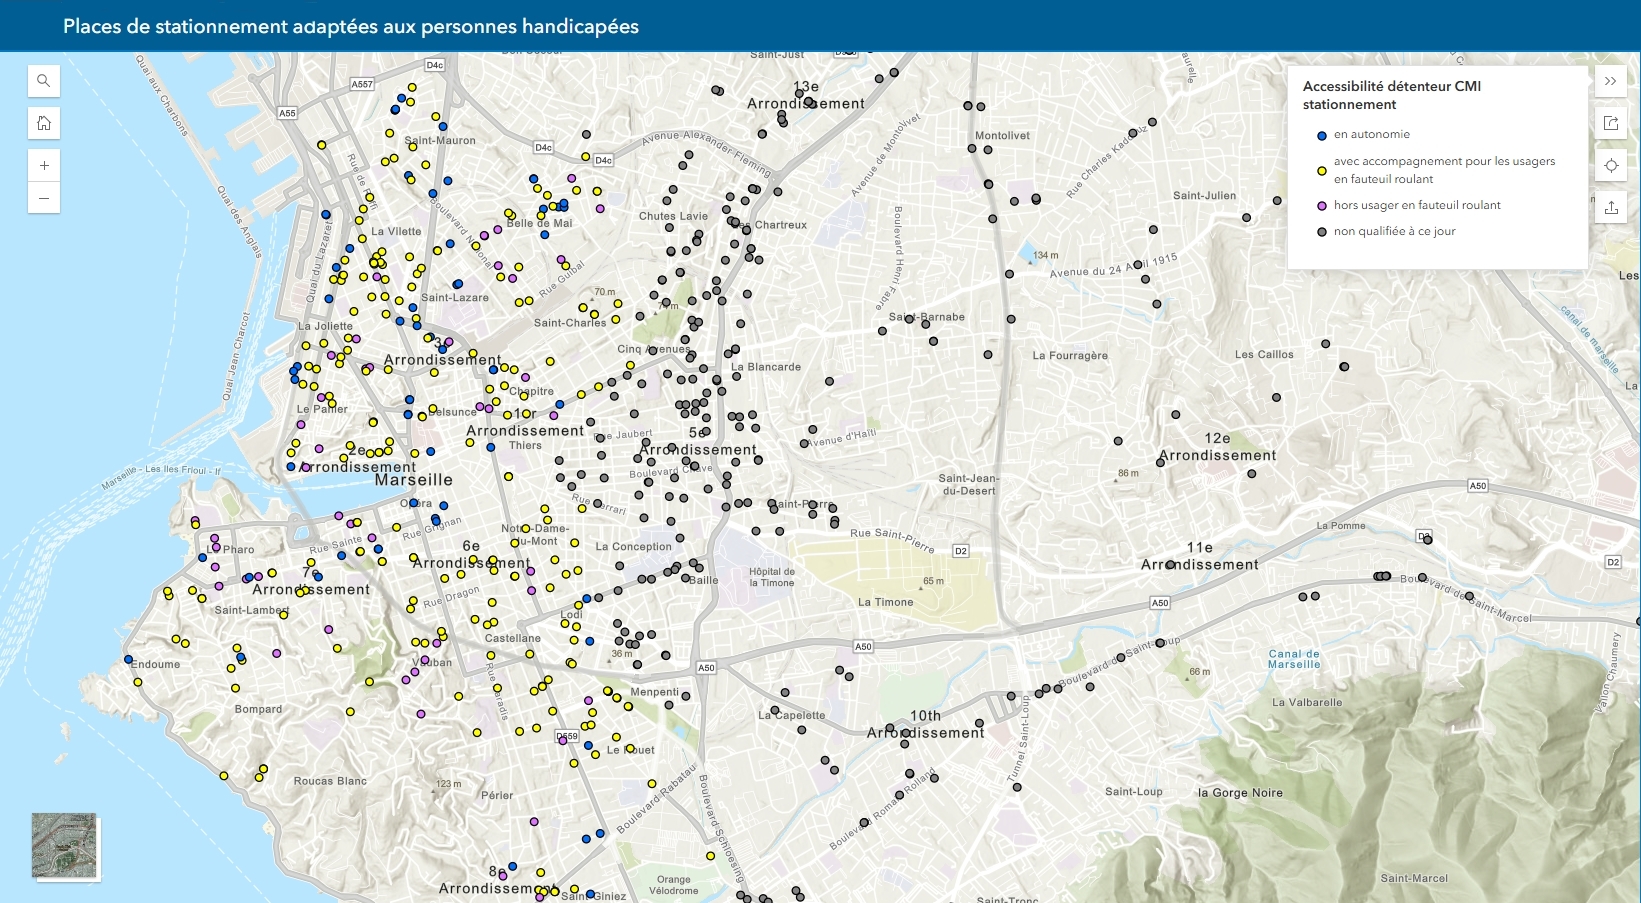Viewport: 1641px width, 903px height.
Task: Select 'non qualifiée à ce jour' legend label
Action: point(1394,231)
